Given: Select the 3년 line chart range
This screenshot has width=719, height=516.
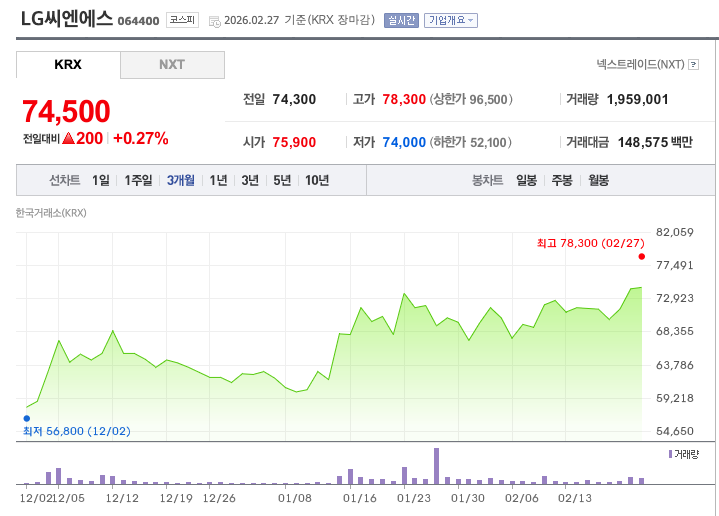Looking at the screenshot, I should click(250, 180).
